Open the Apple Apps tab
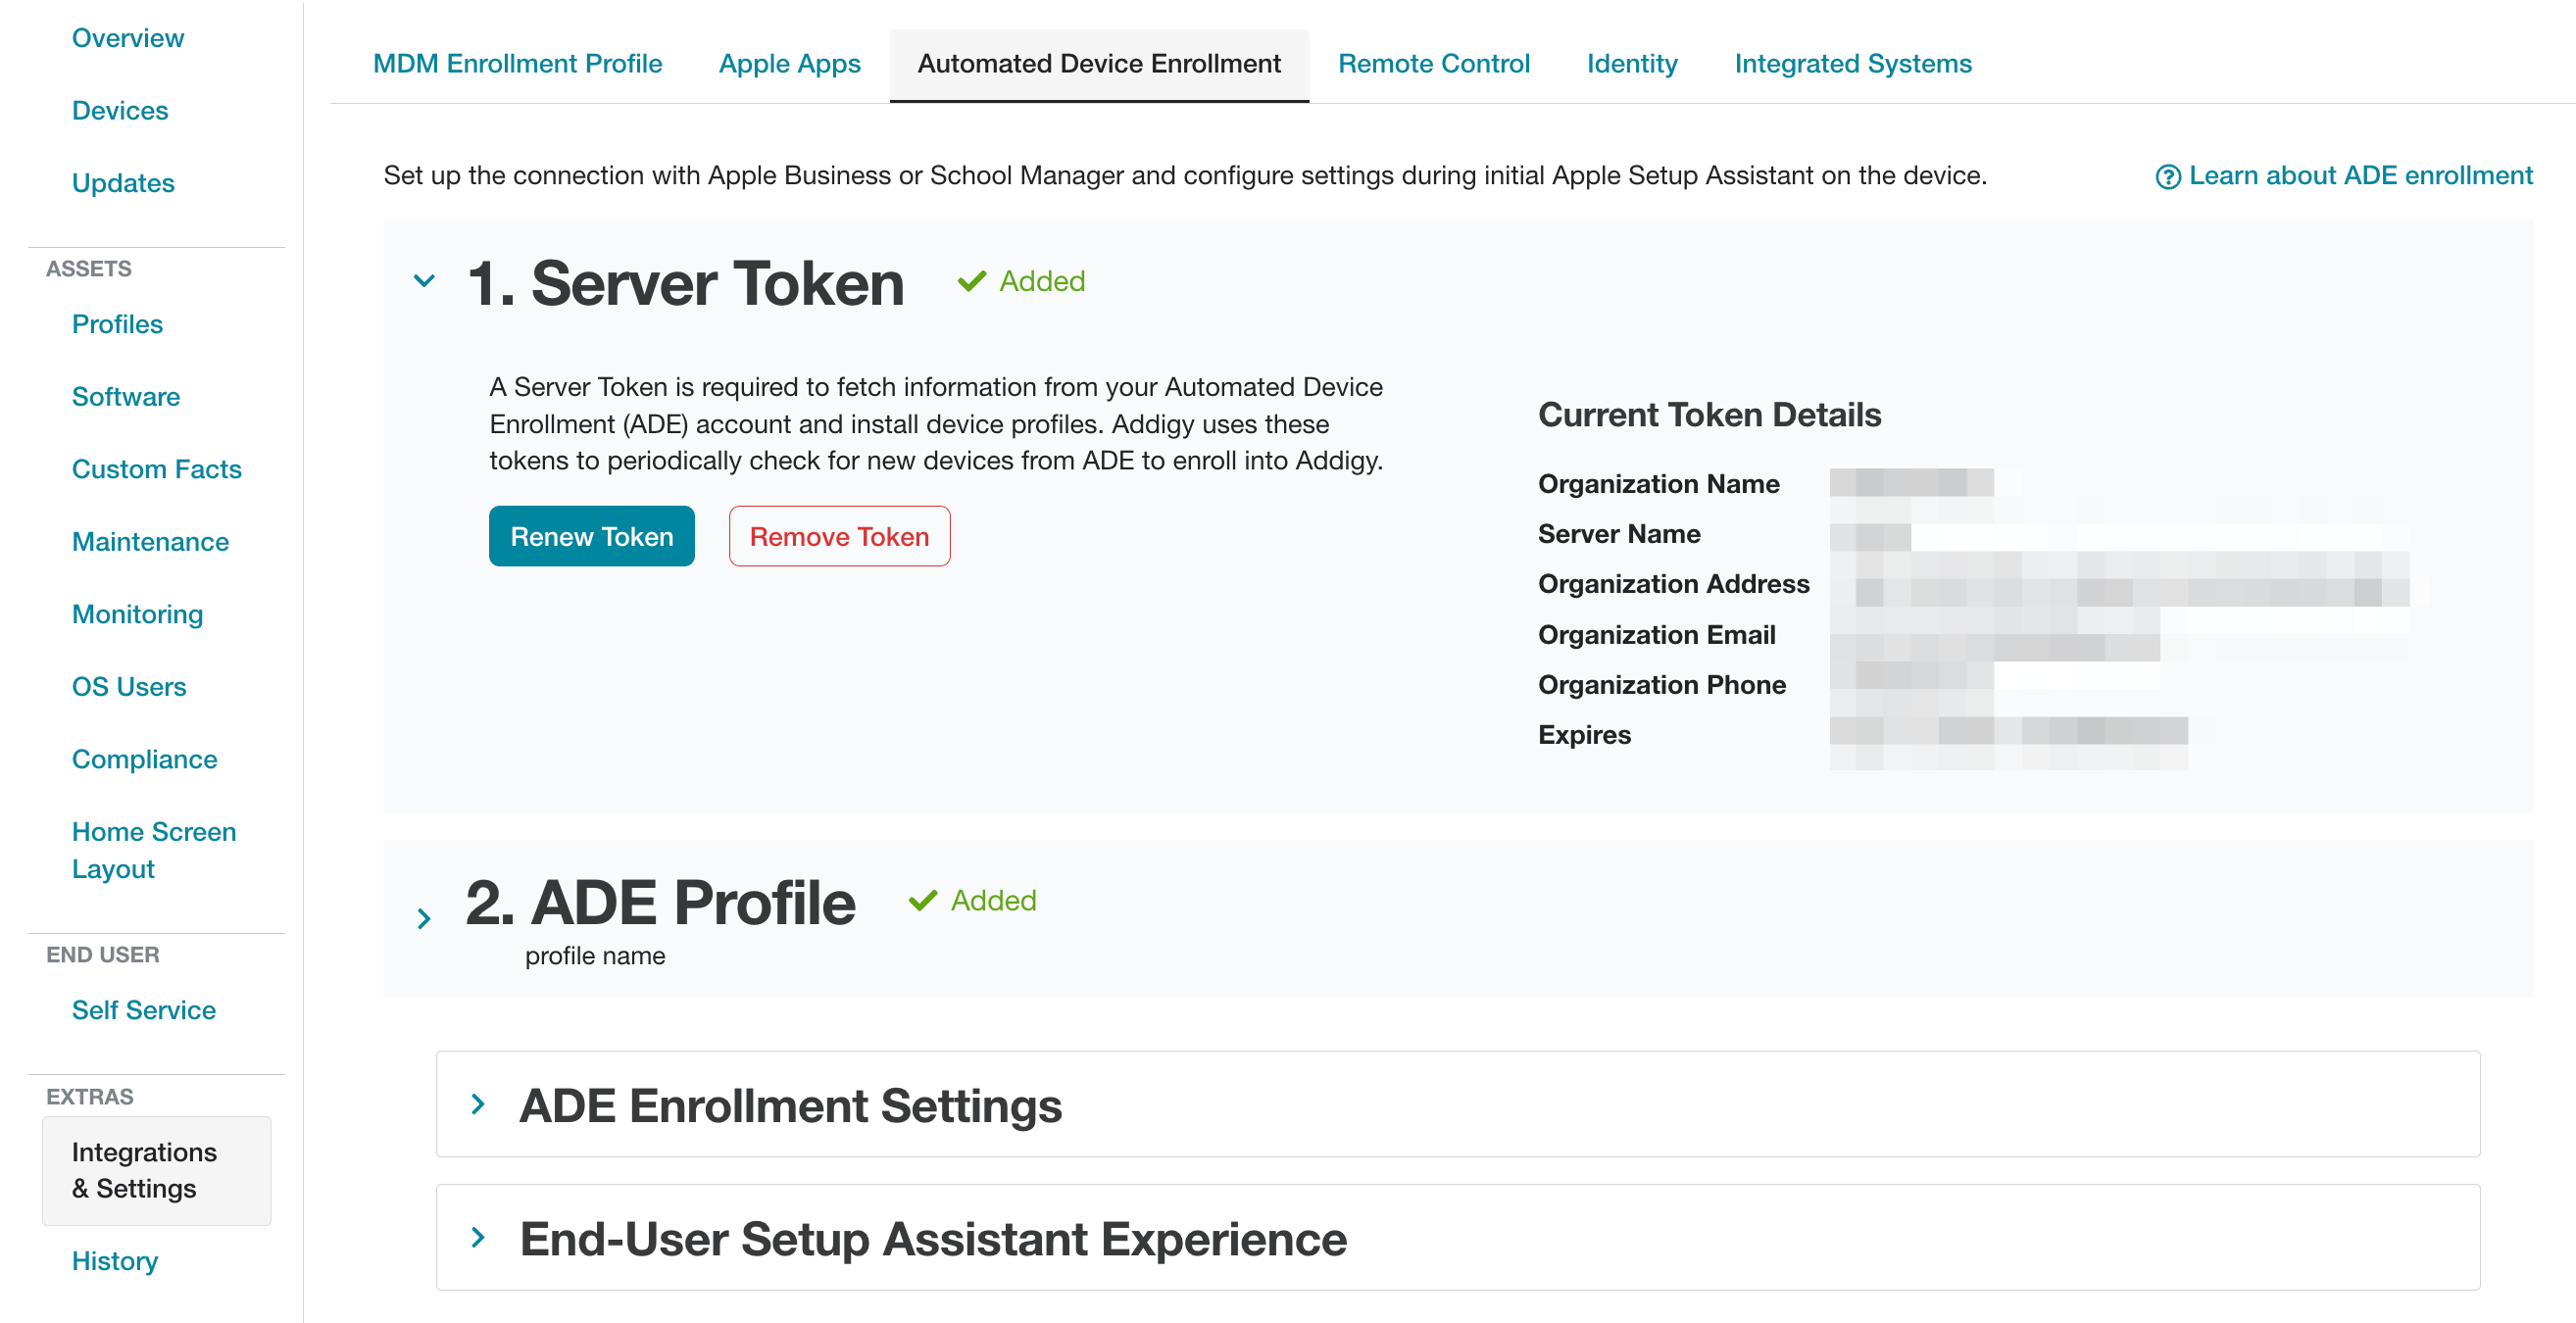 click(x=789, y=63)
